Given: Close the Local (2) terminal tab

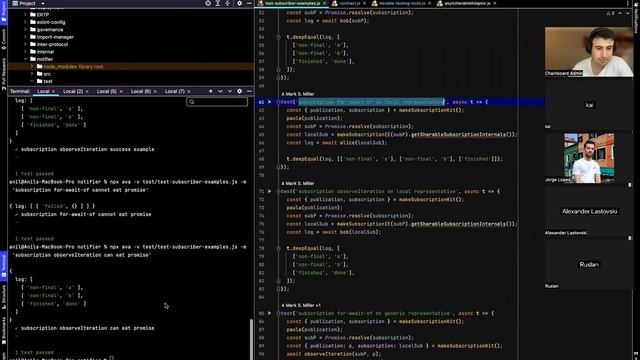Looking at the screenshot, I should click(x=87, y=91).
